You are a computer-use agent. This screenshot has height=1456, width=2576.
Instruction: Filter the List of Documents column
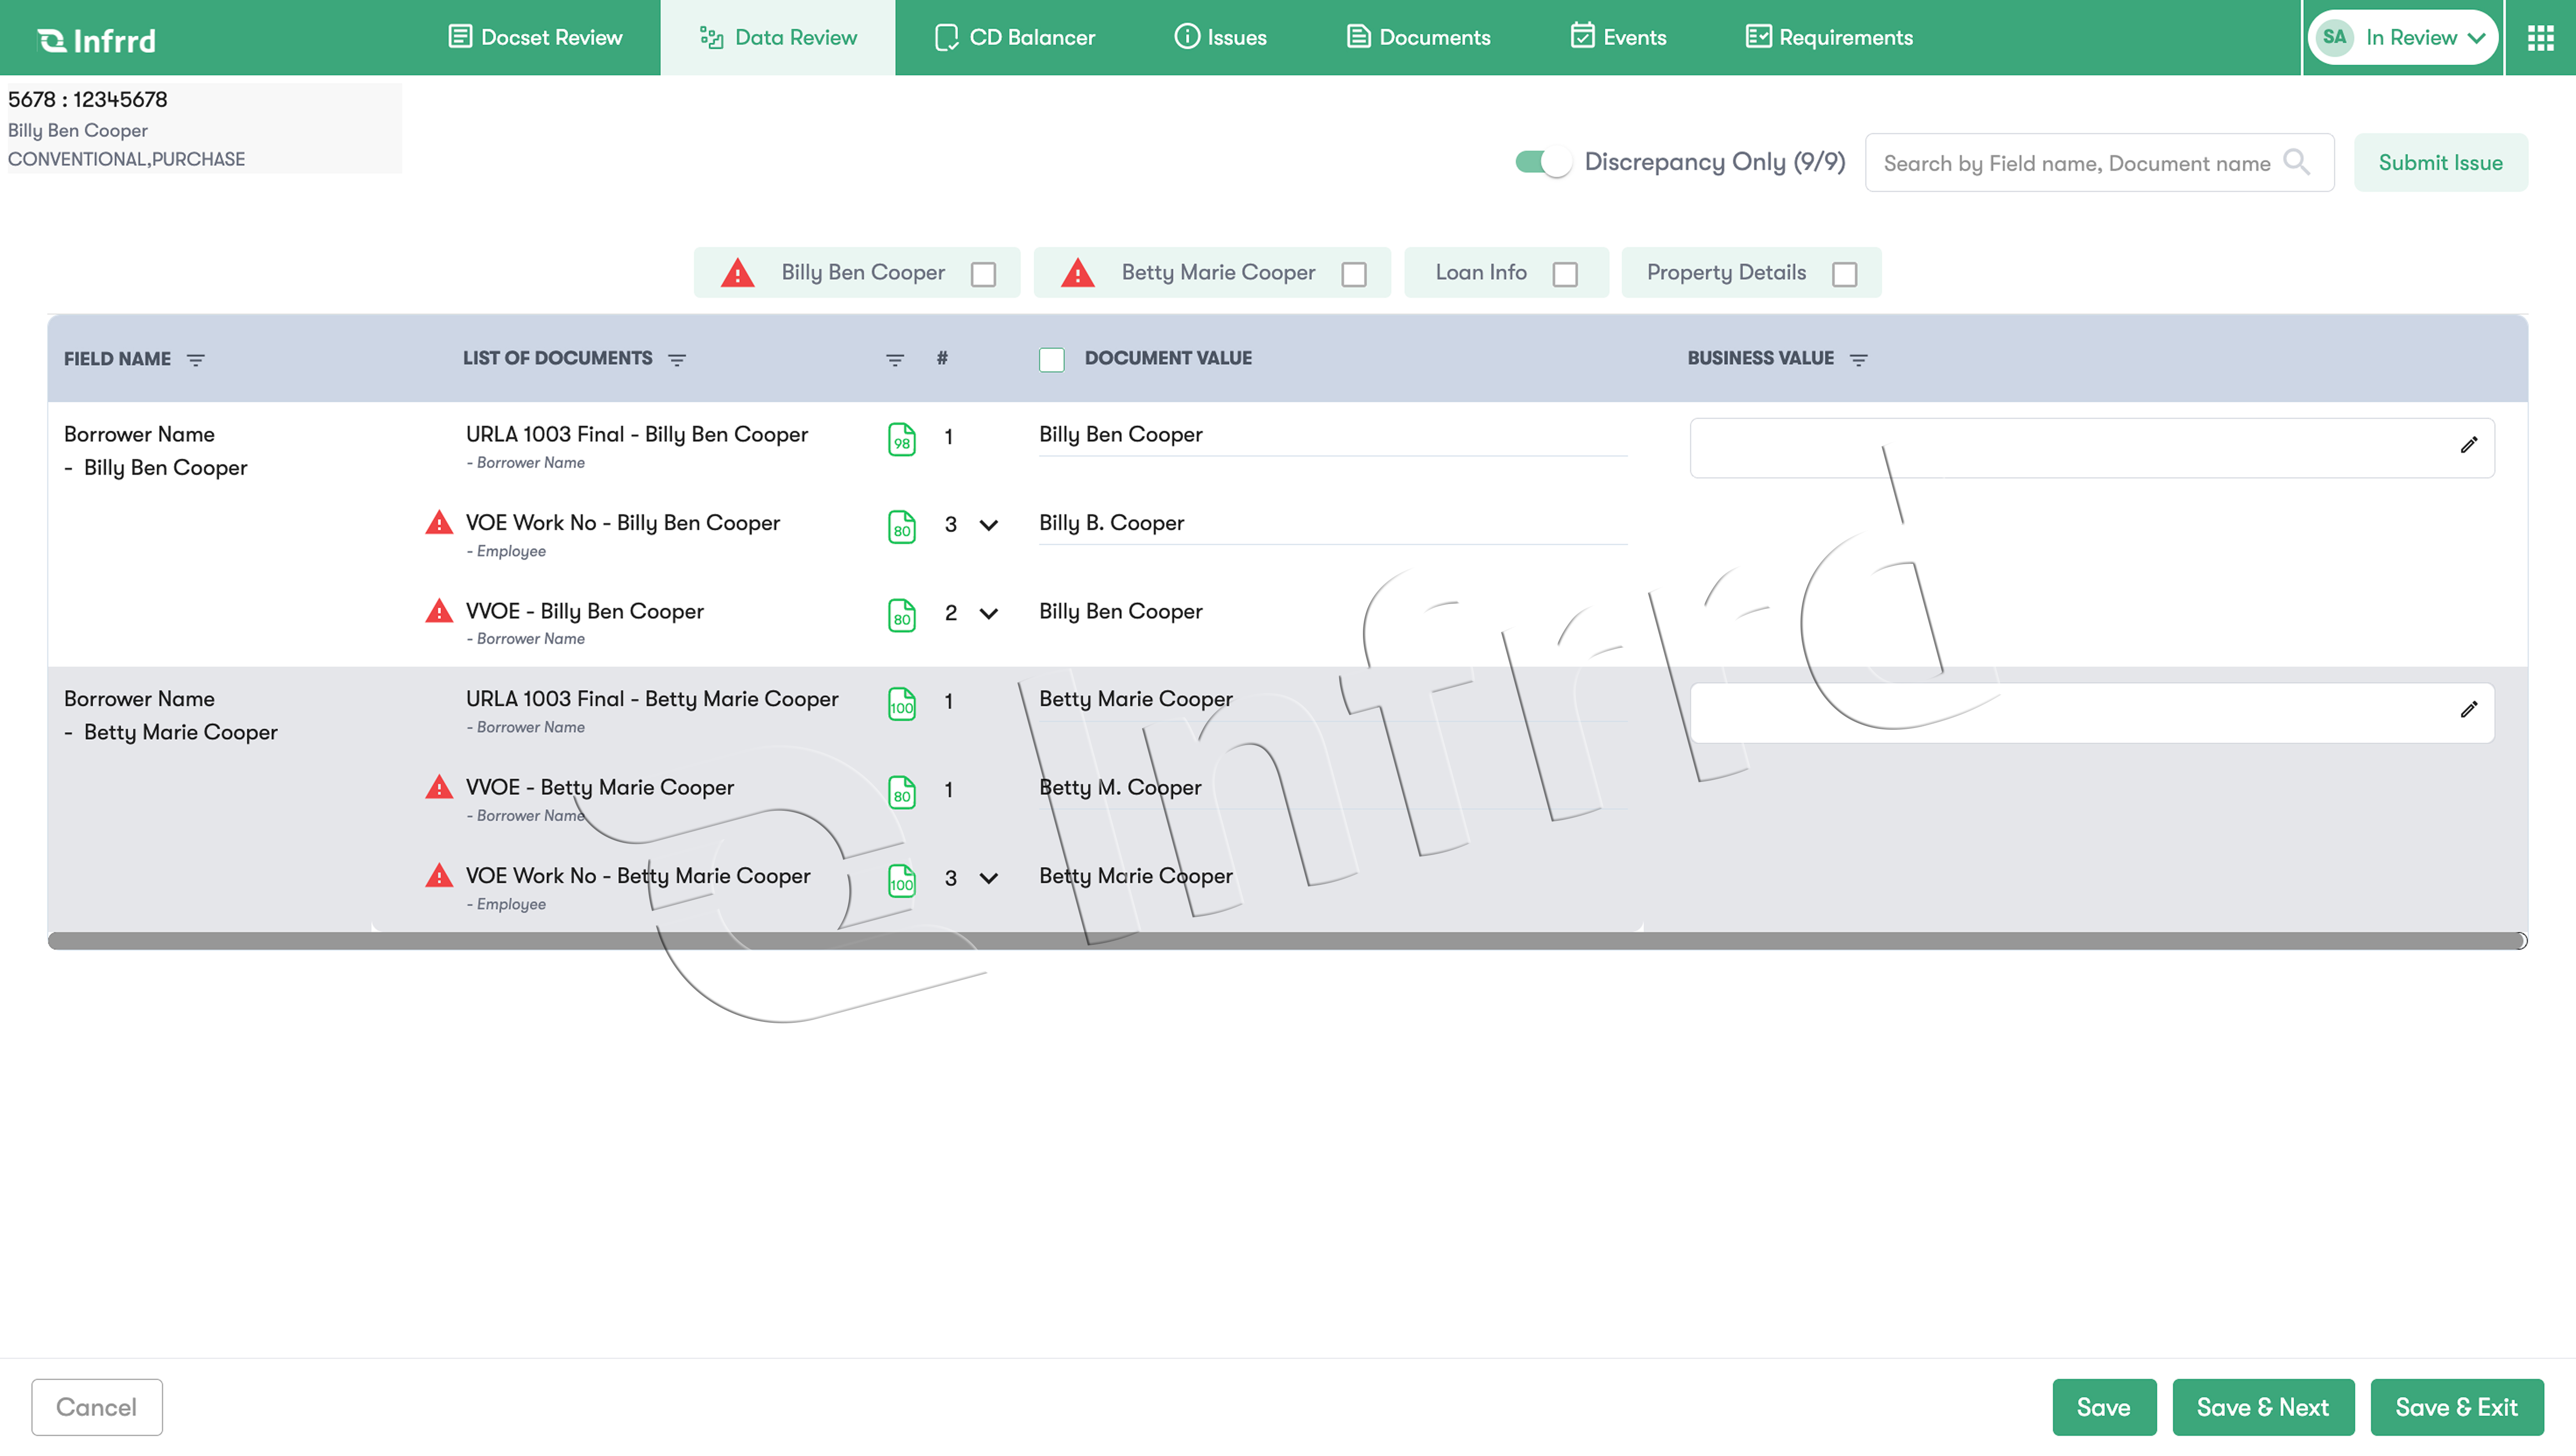[677, 360]
